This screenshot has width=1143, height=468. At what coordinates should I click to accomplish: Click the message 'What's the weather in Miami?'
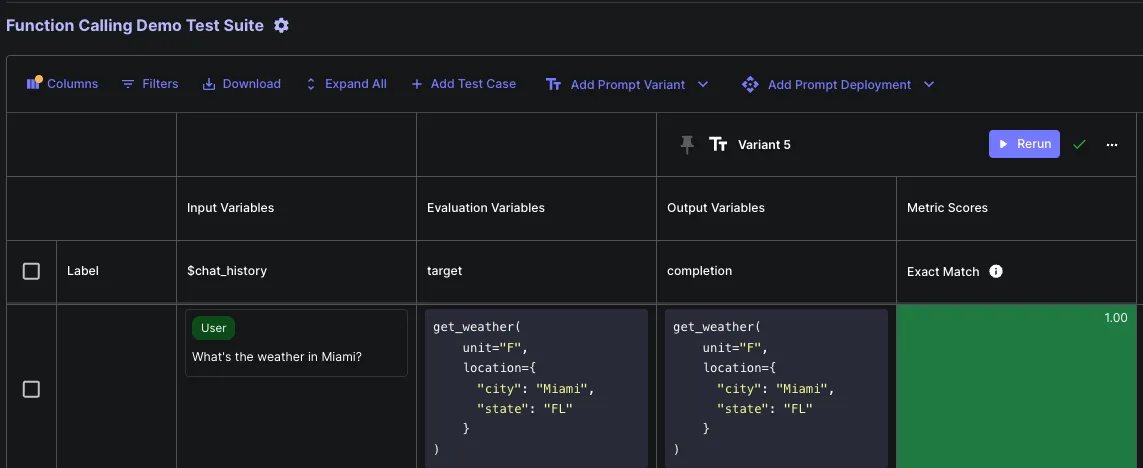pyautogui.click(x=277, y=357)
